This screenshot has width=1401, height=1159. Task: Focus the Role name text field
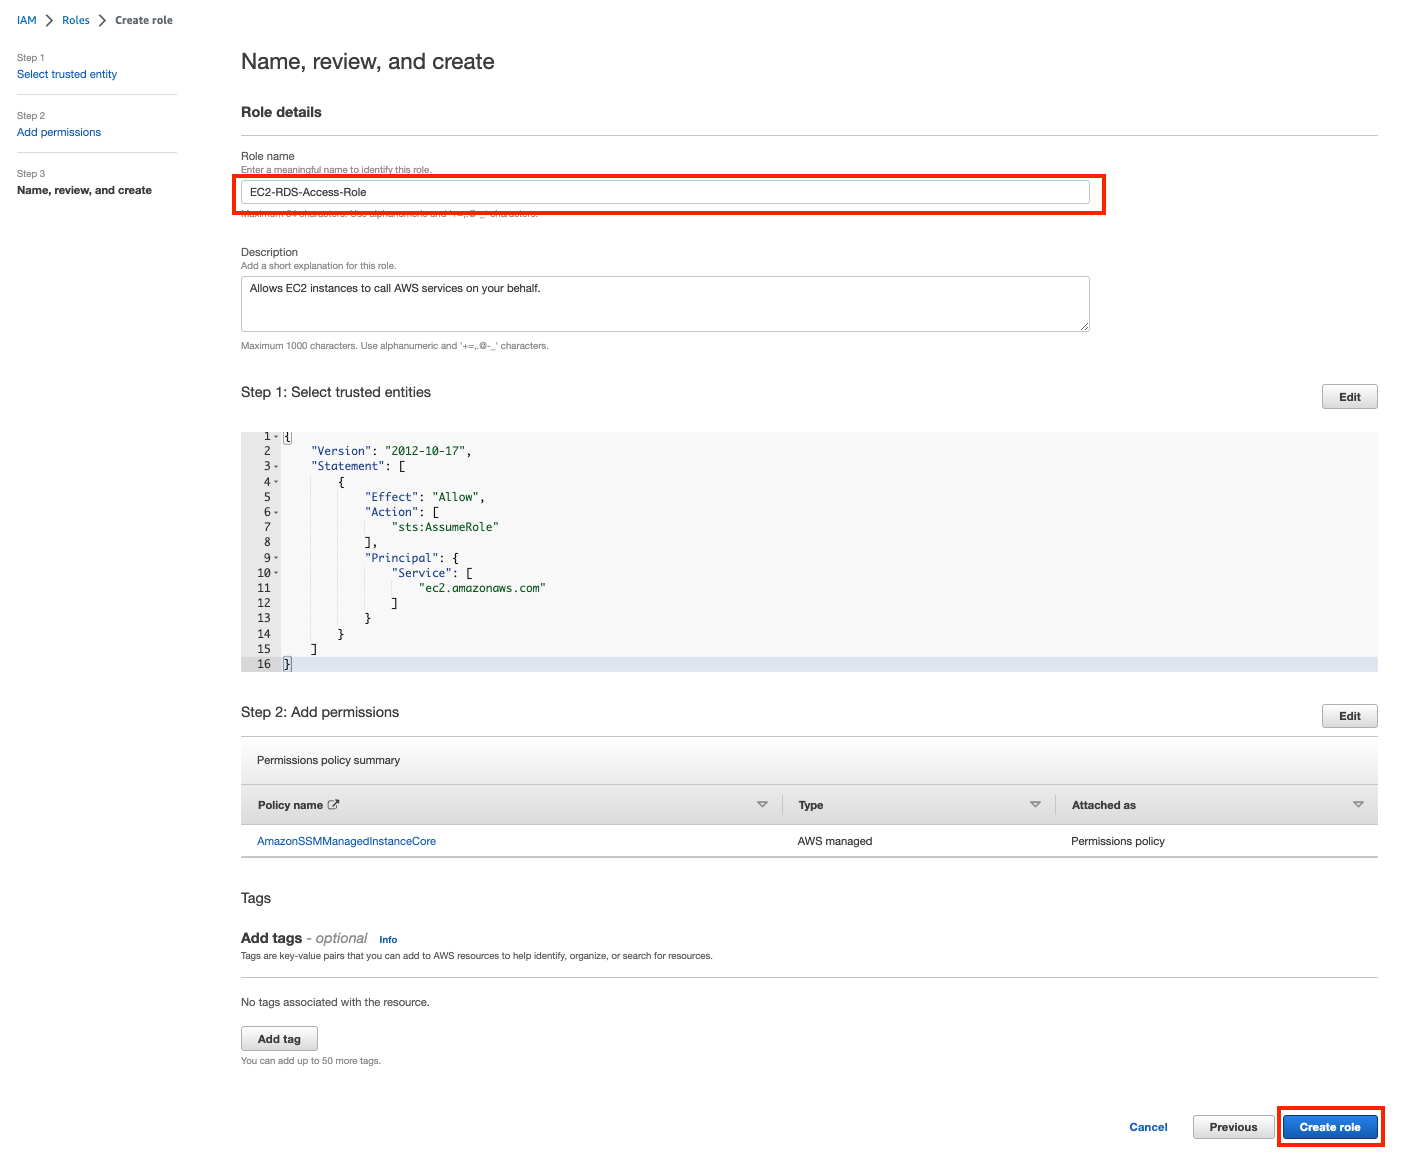(x=665, y=192)
